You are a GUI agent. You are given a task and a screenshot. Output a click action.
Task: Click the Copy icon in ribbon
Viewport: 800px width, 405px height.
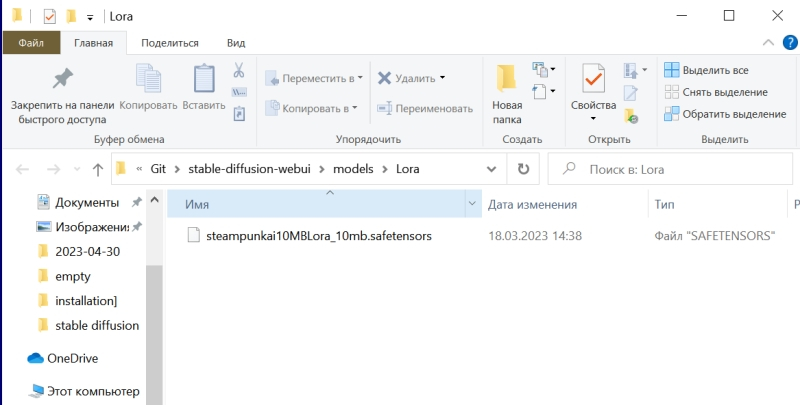(148, 79)
